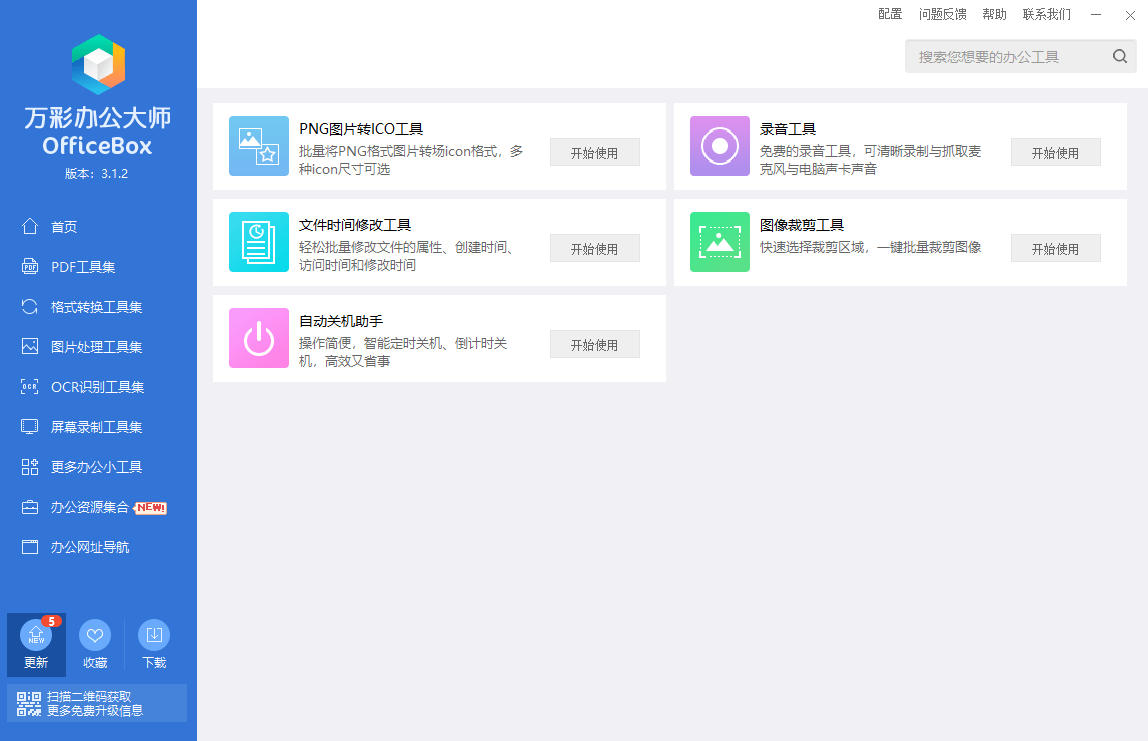This screenshot has width=1148, height=741.
Task: Click the 图像裁剪工具 cropping tool icon
Action: tap(719, 241)
